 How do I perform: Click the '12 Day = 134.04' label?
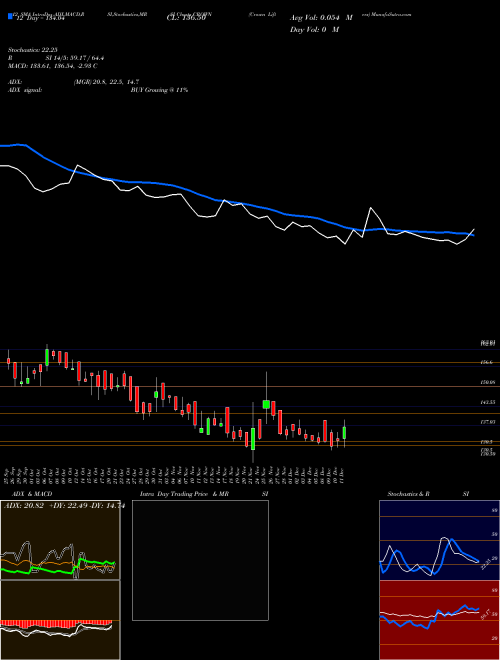pos(40,19)
